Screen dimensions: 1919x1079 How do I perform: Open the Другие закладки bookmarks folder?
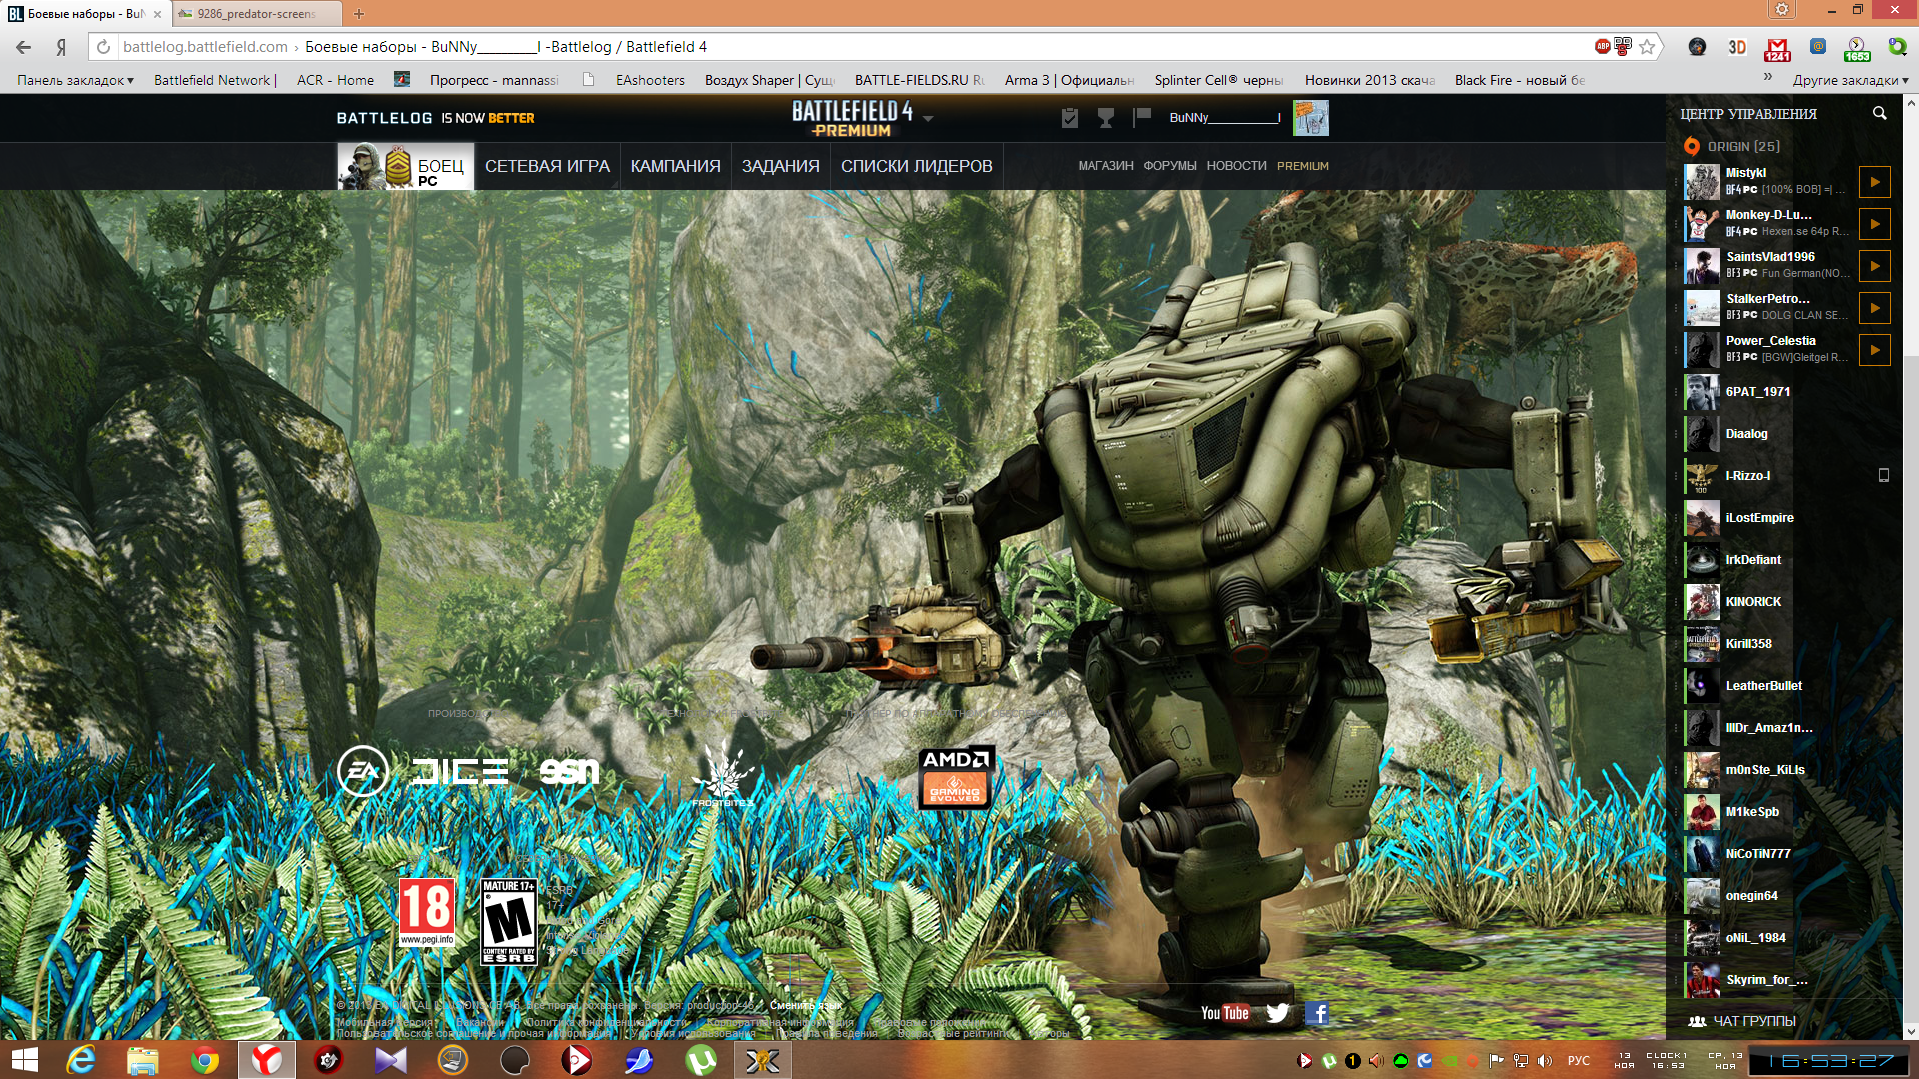[1850, 80]
